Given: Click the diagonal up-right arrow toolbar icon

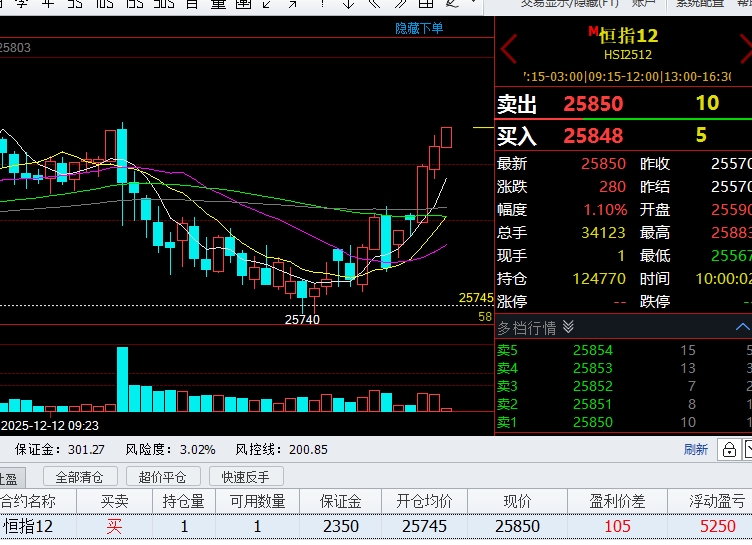Looking at the screenshot, I should click(292, 4).
